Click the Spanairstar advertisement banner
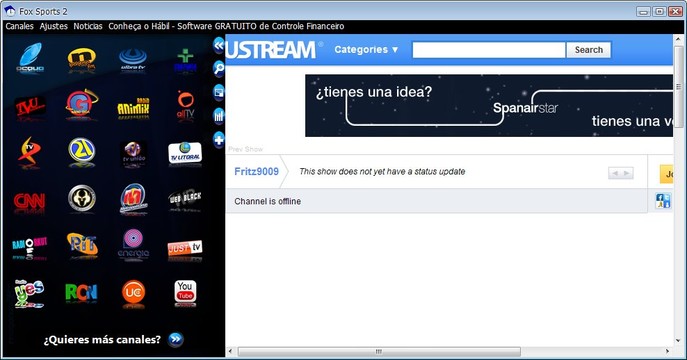 pyautogui.click(x=489, y=106)
